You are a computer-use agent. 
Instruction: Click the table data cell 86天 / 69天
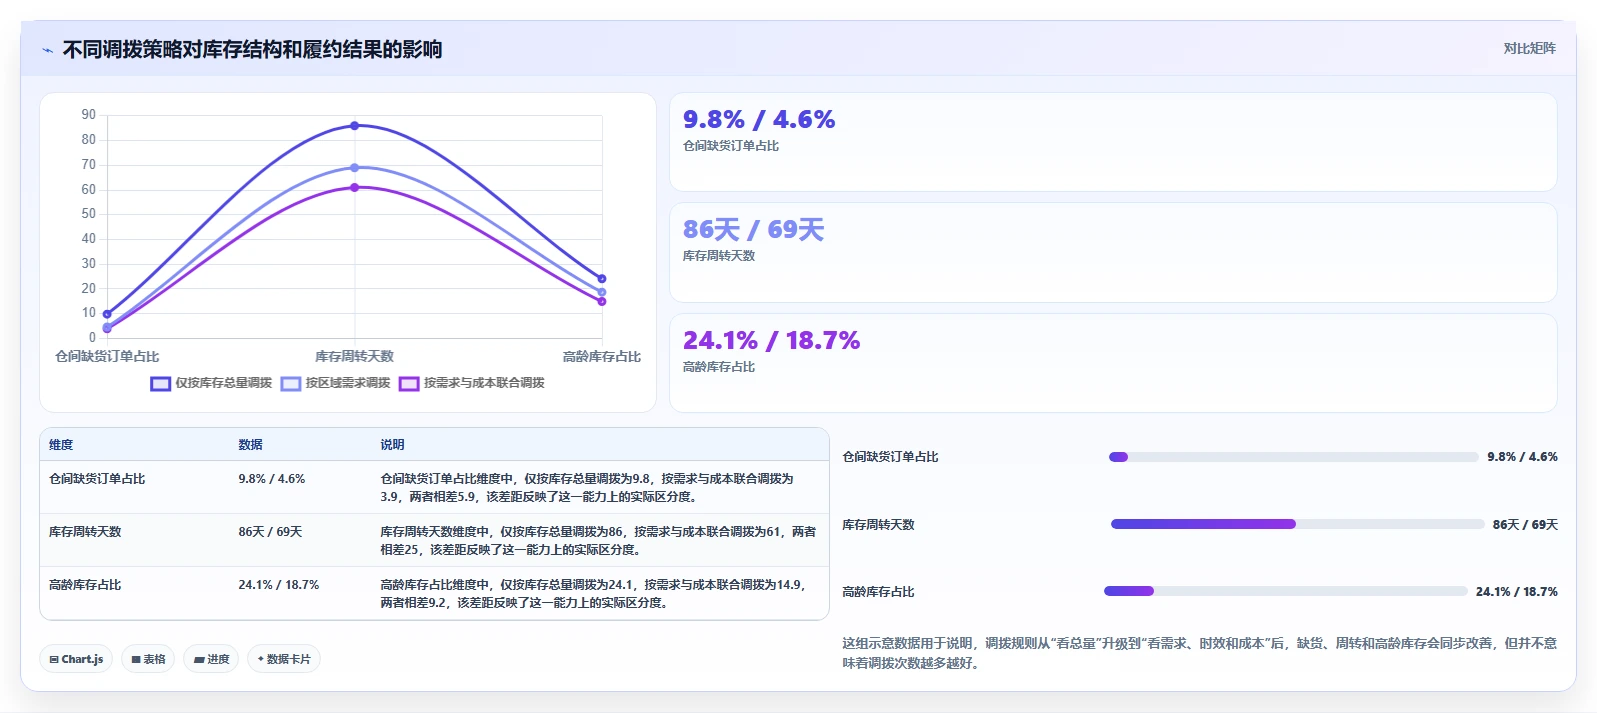[x=270, y=532]
